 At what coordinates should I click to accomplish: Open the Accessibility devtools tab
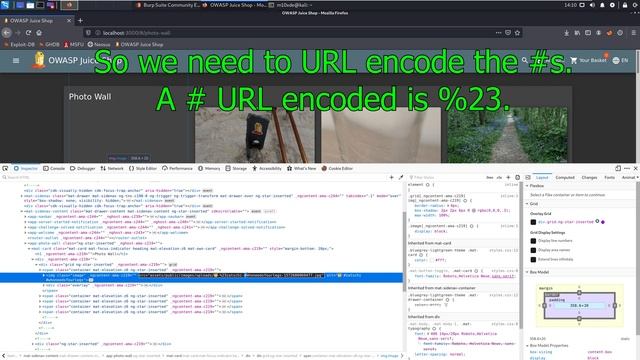[267, 168]
